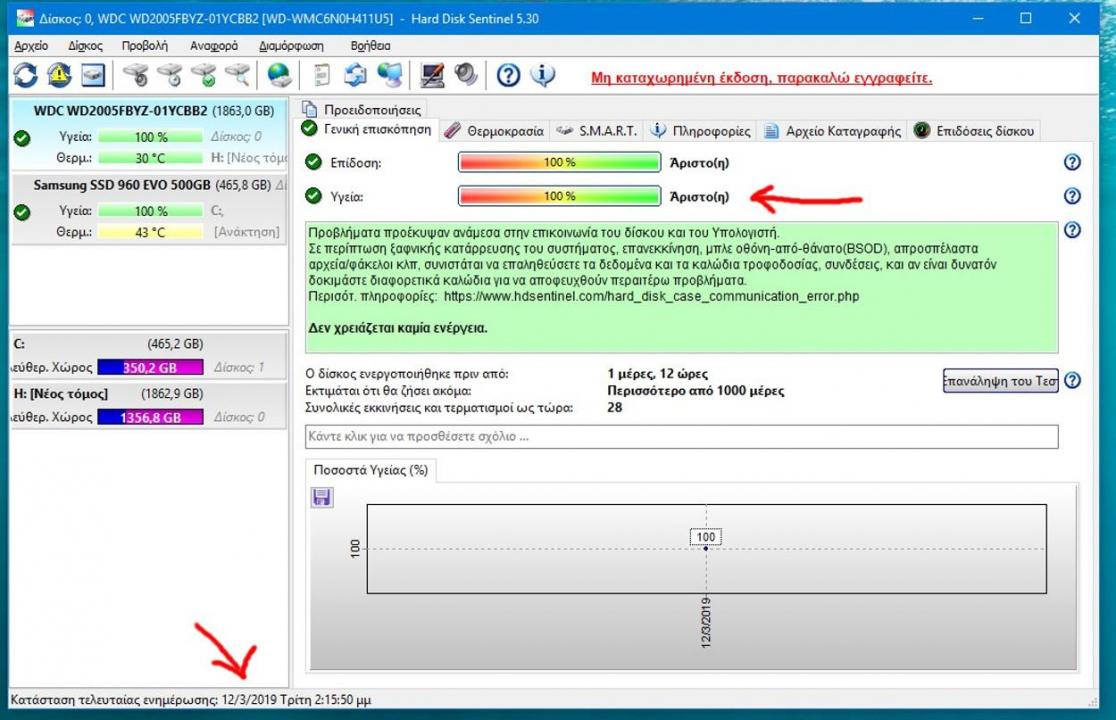Click the "Περισσότερο από 1000 μέρες" value

point(695,391)
